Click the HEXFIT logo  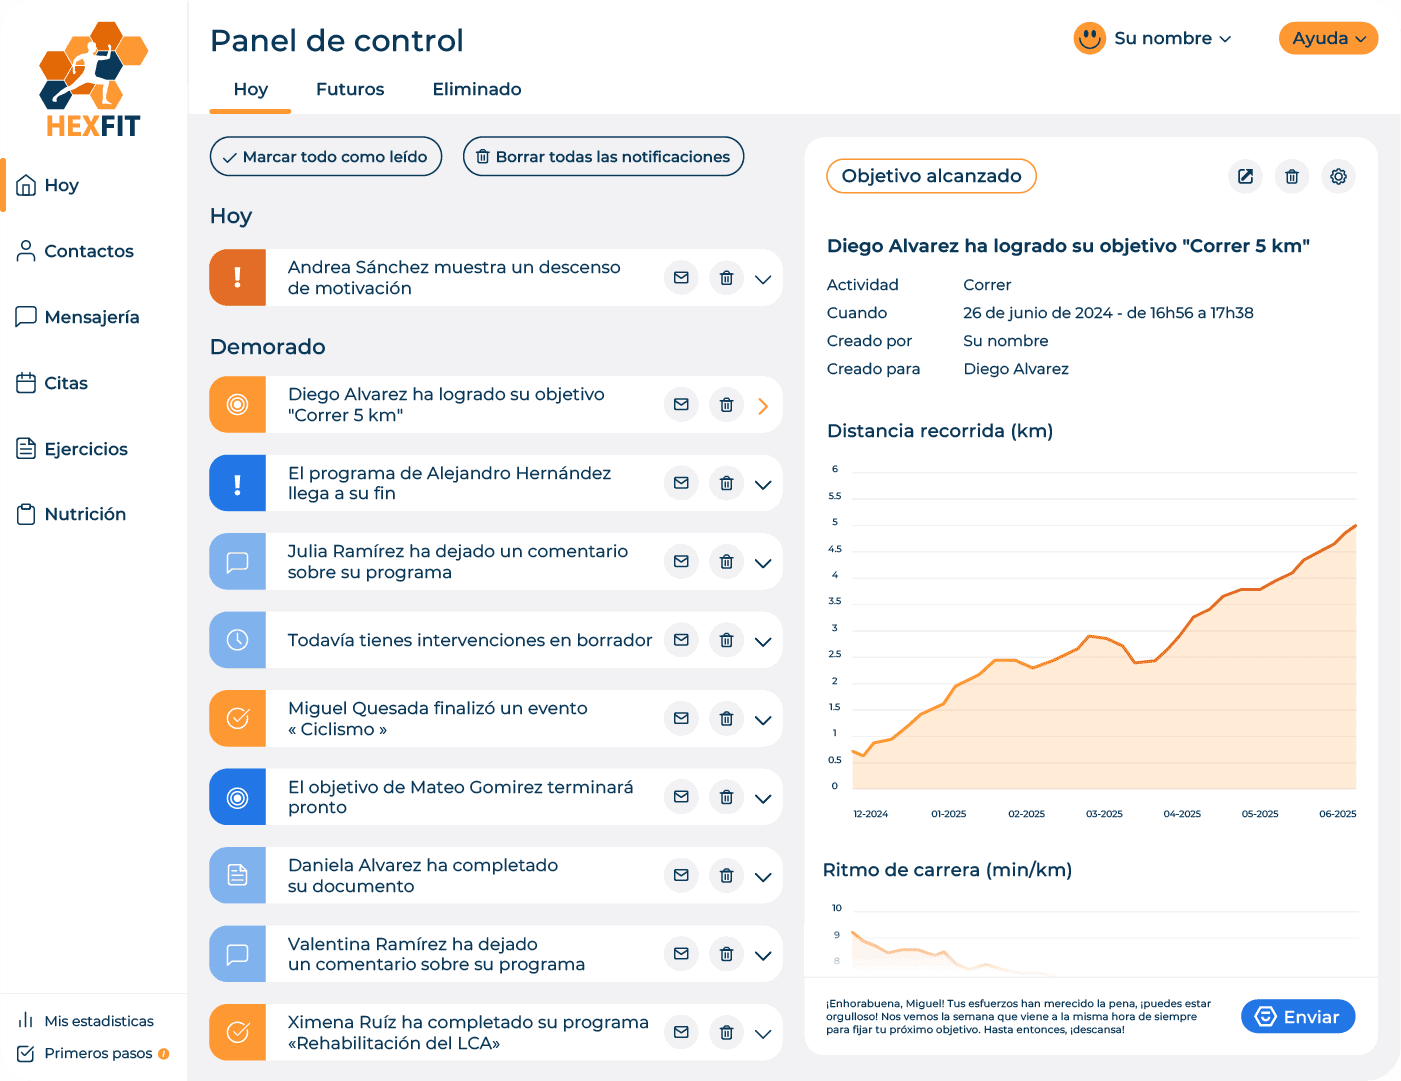pos(93,80)
